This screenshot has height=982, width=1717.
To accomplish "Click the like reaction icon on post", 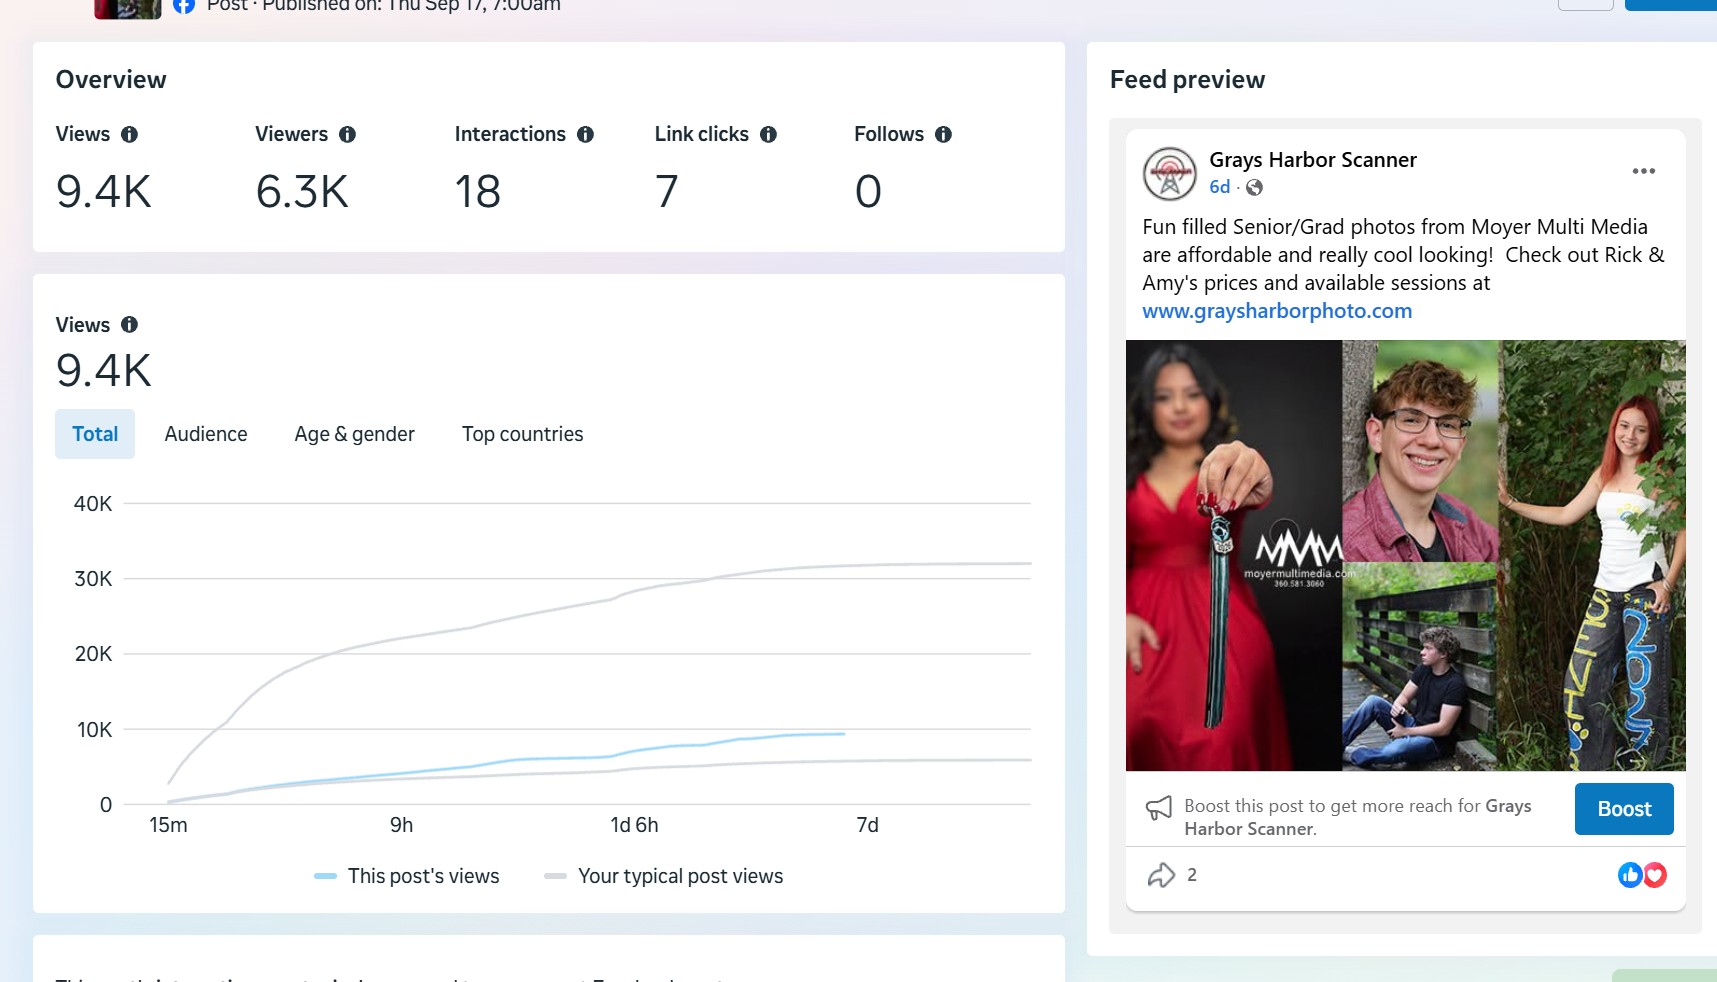I will (1630, 875).
